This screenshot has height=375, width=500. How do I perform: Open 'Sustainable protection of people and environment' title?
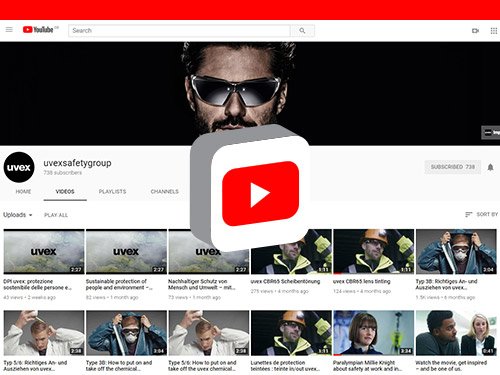119,284
